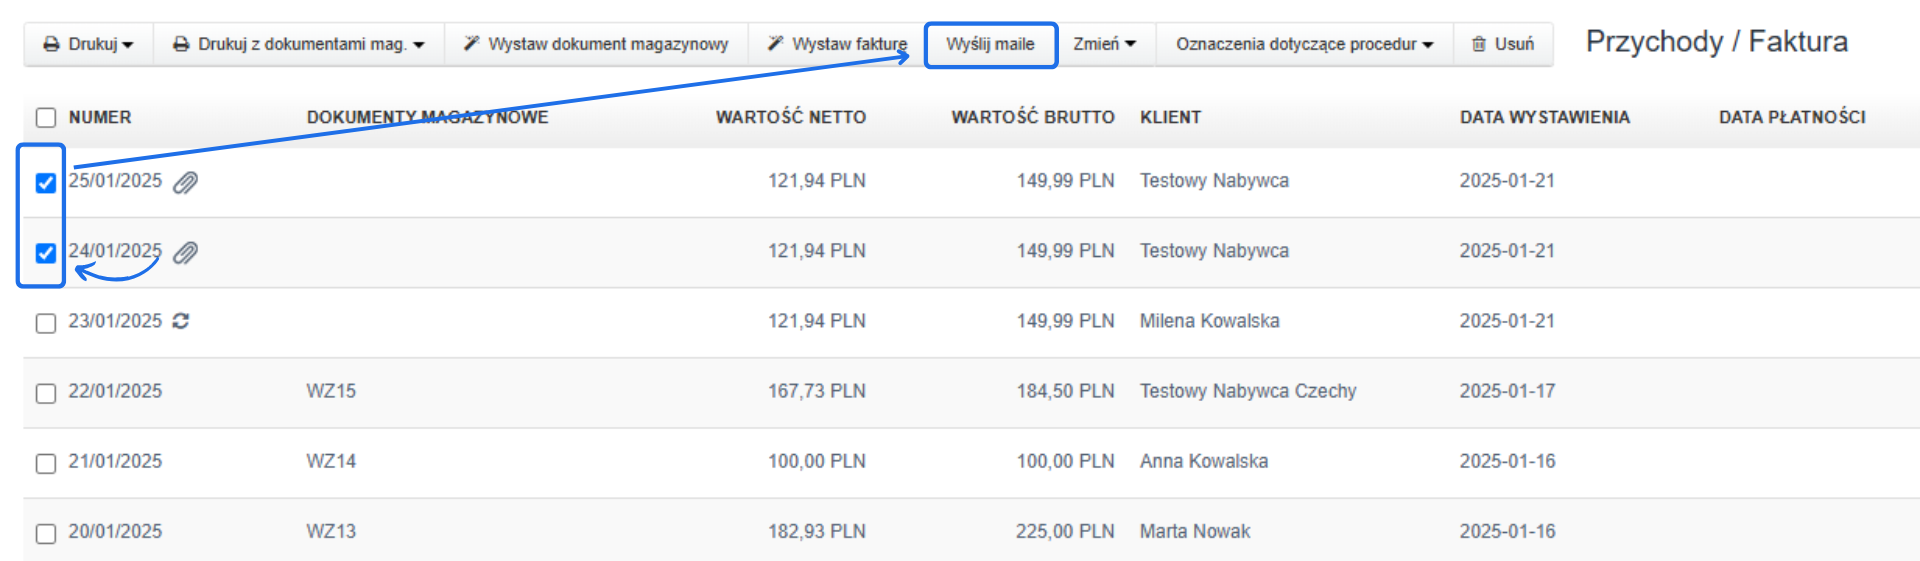The height and width of the screenshot is (561, 1920).
Task: Click Testowy Nabywca in the 24/01/2025 row
Action: coord(1214,251)
